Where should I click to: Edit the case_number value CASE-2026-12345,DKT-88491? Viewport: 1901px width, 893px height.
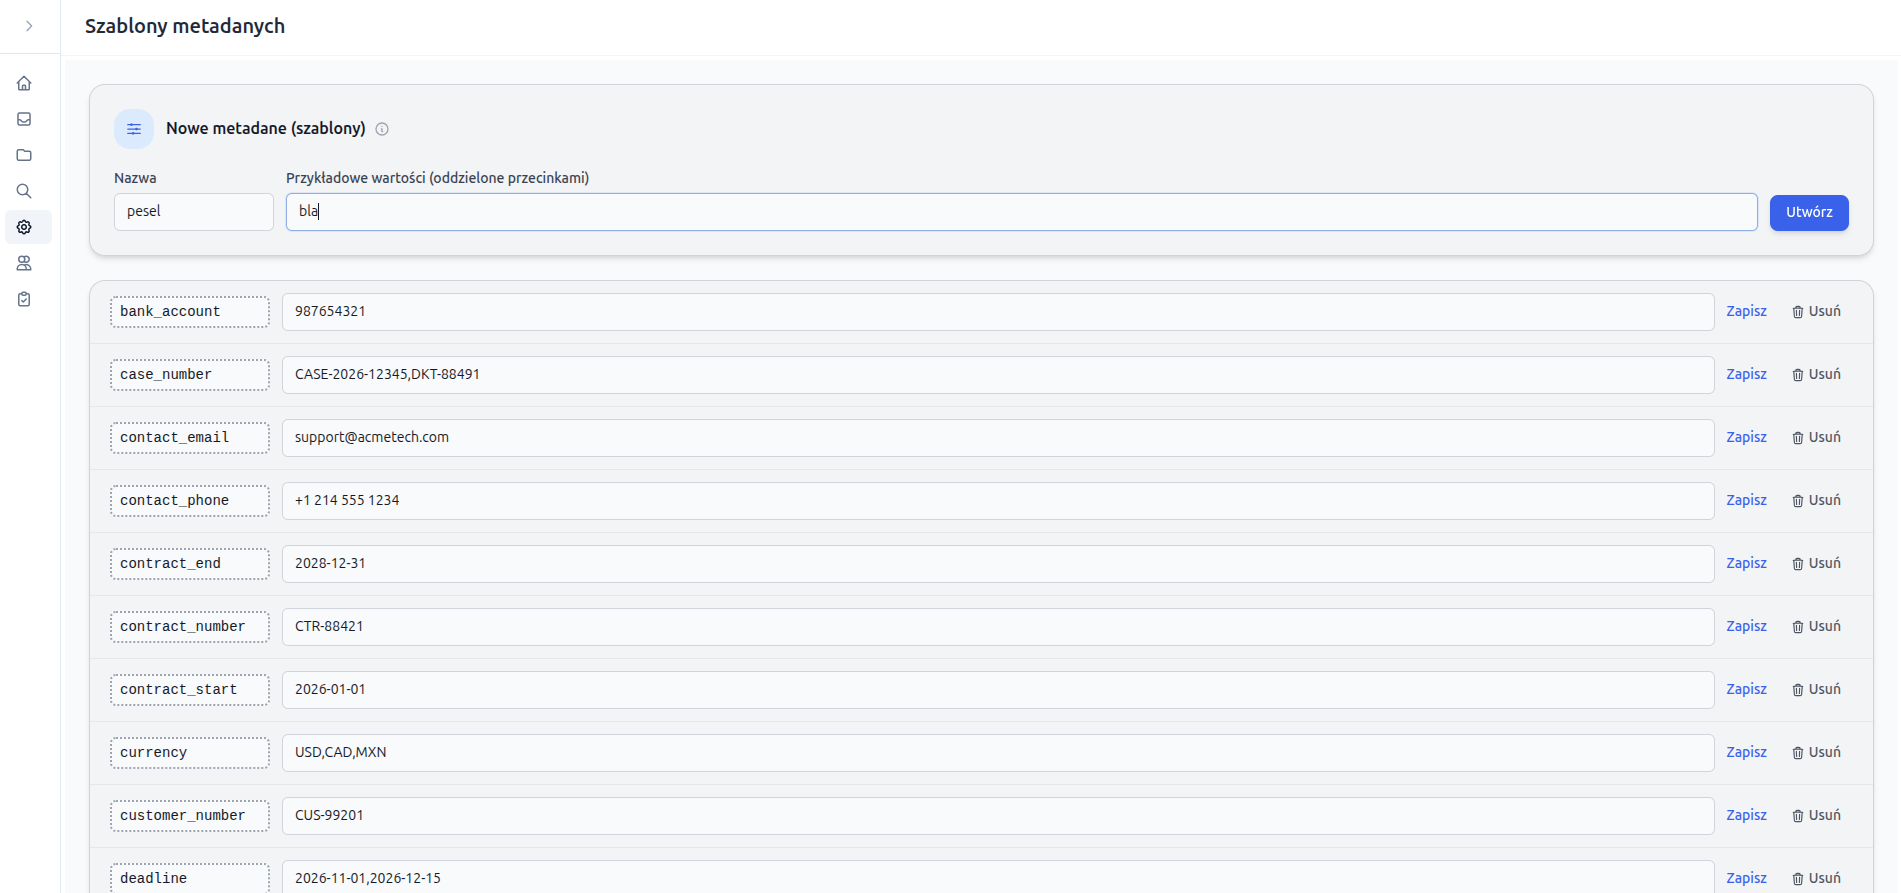998,375
